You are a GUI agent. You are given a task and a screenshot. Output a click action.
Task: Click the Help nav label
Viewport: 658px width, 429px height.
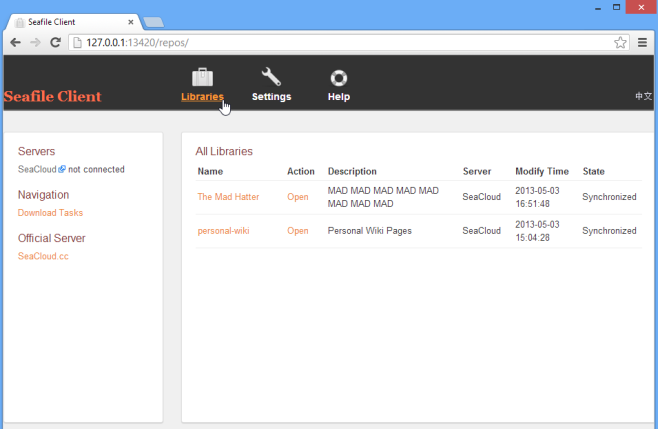(339, 97)
